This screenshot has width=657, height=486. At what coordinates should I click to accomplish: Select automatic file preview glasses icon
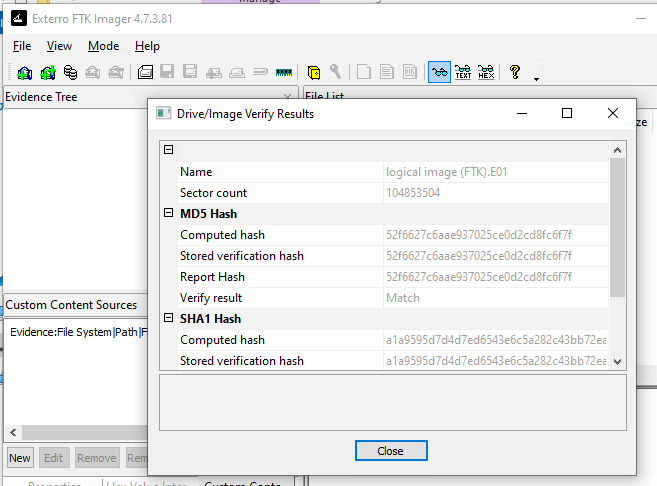[x=439, y=72]
